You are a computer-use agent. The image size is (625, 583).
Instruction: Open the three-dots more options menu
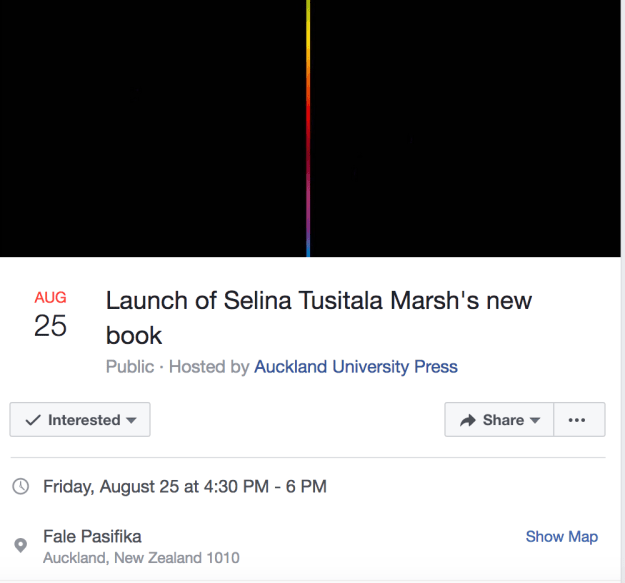pos(577,420)
